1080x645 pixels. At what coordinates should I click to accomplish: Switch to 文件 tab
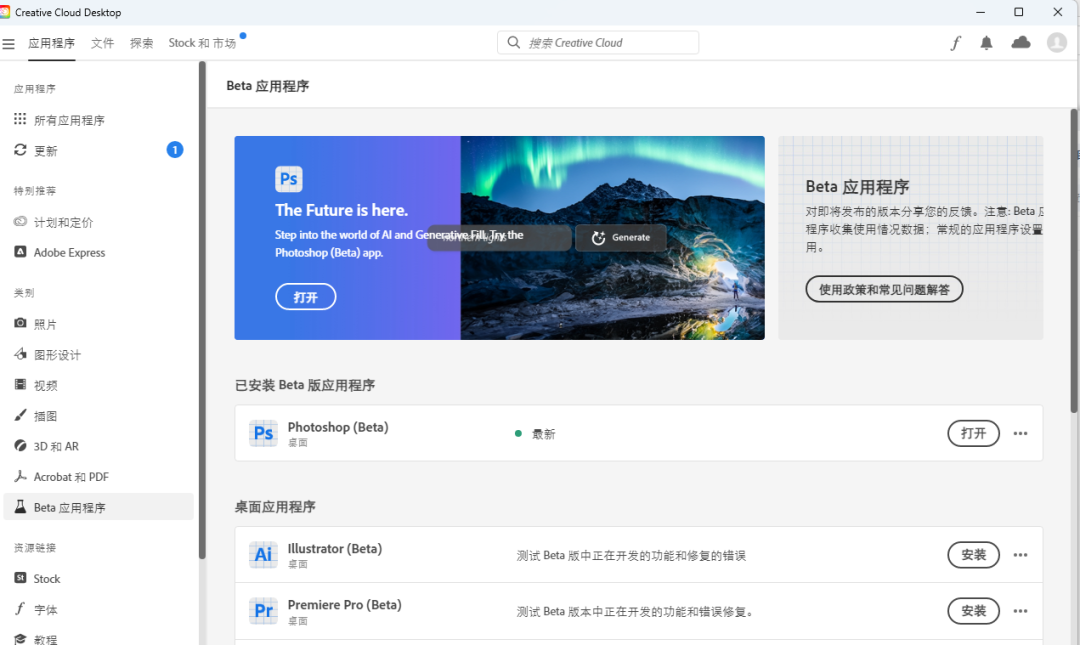tap(103, 43)
